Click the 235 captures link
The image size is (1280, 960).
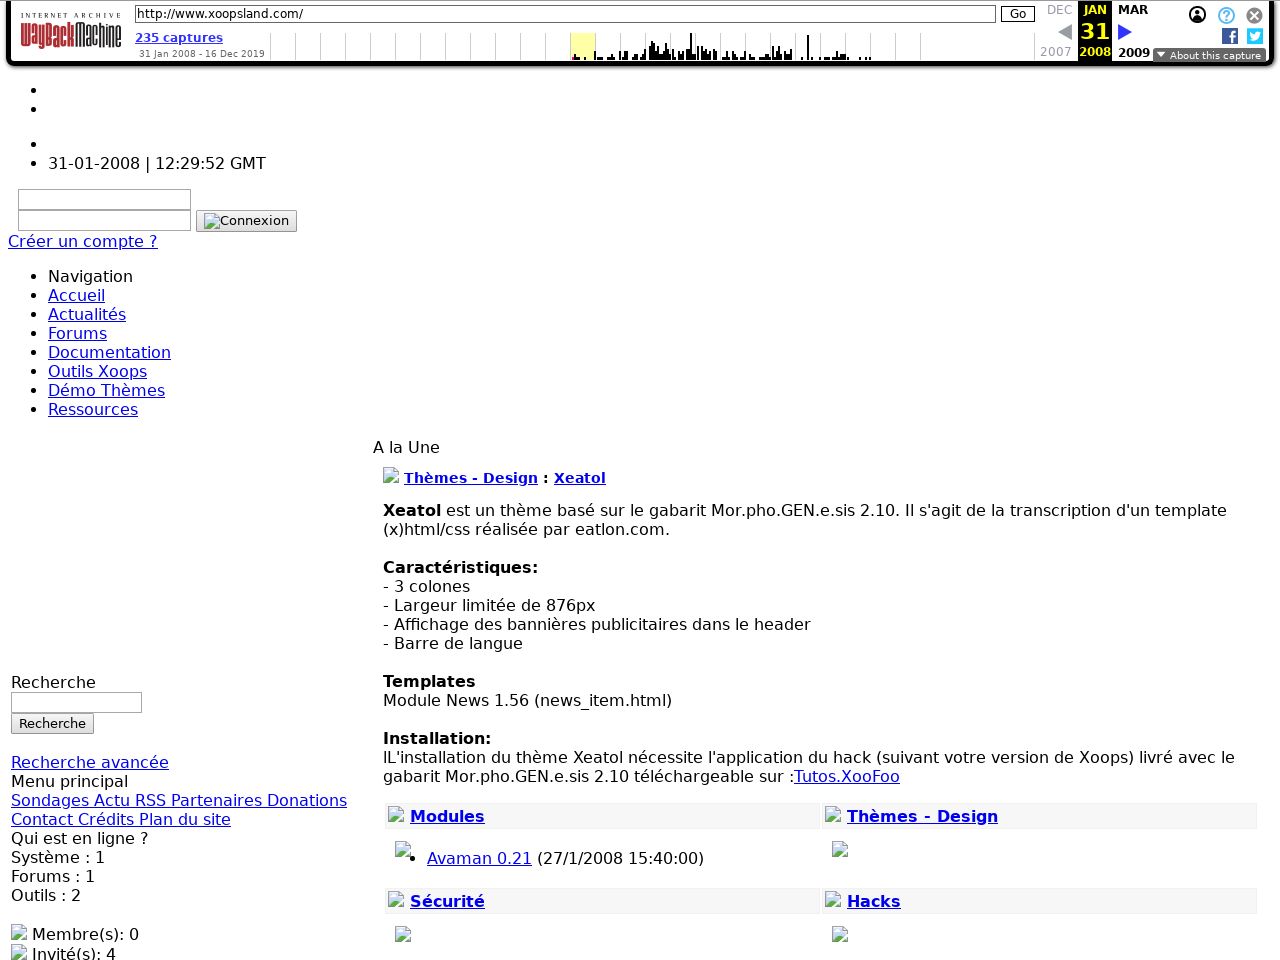tap(179, 38)
